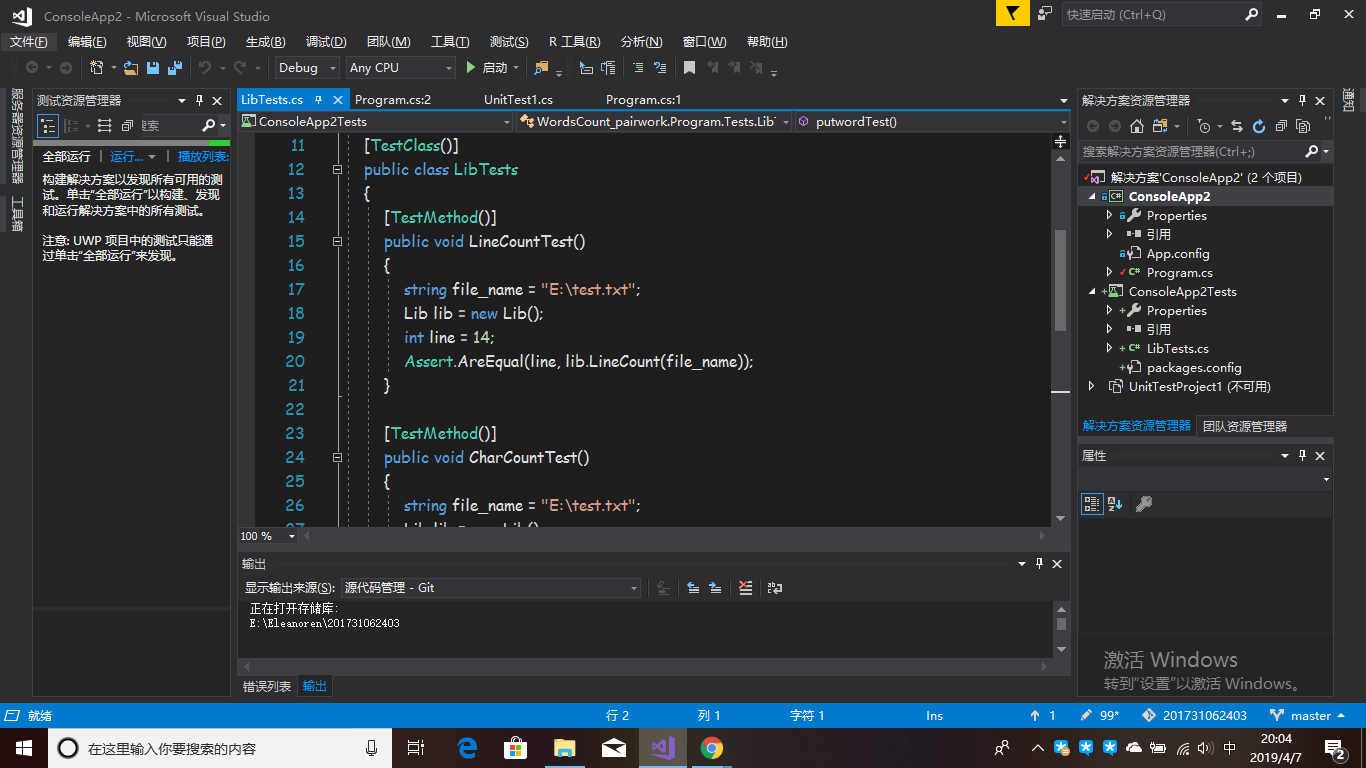
Task: Click the Alphabetical sort icon in Properties panel
Action: pyautogui.click(x=1116, y=504)
